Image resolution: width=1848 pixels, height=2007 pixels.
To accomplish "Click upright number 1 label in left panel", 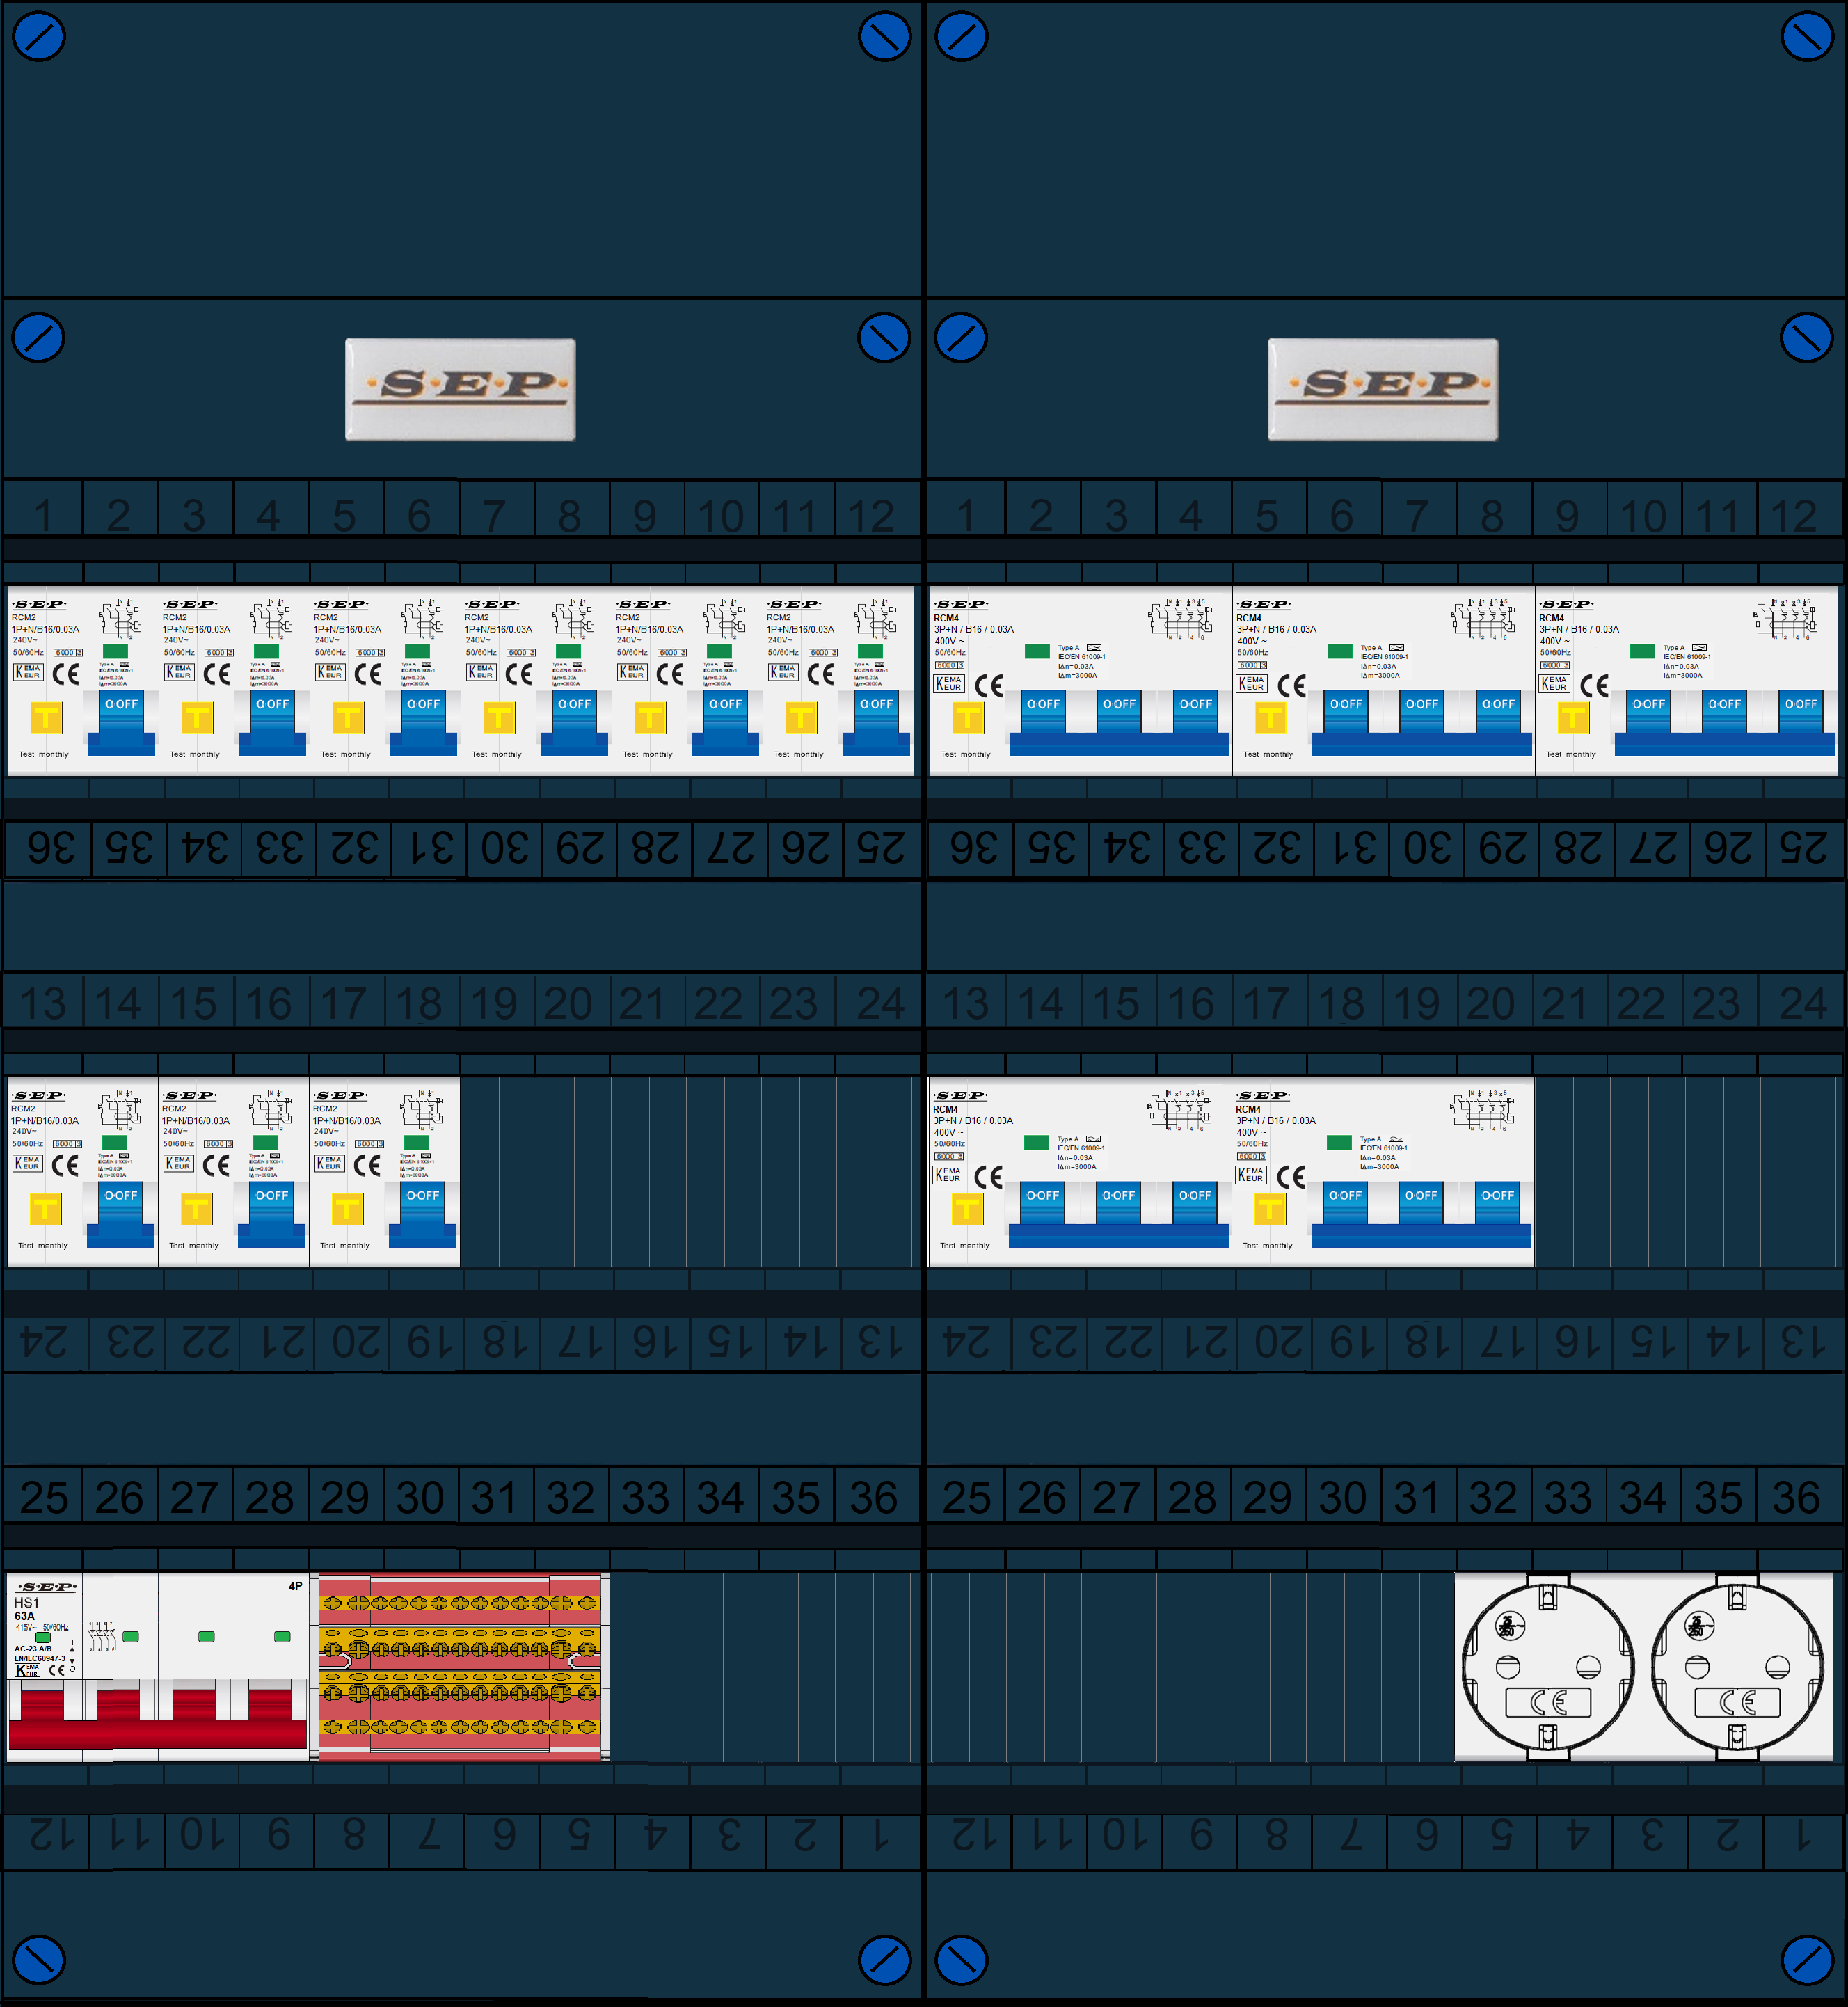I will 43,516.
